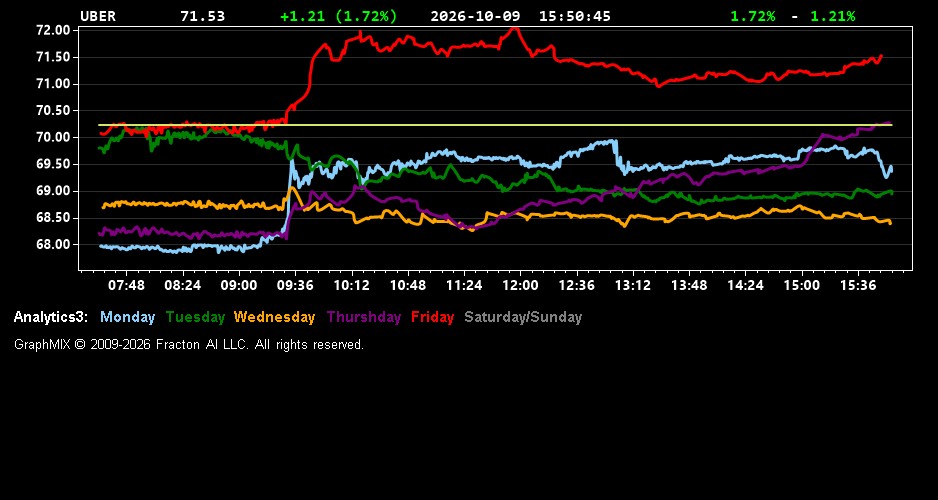The height and width of the screenshot is (500, 938).
Task: Click the 71.50 y-axis label
Action: (x=54, y=57)
